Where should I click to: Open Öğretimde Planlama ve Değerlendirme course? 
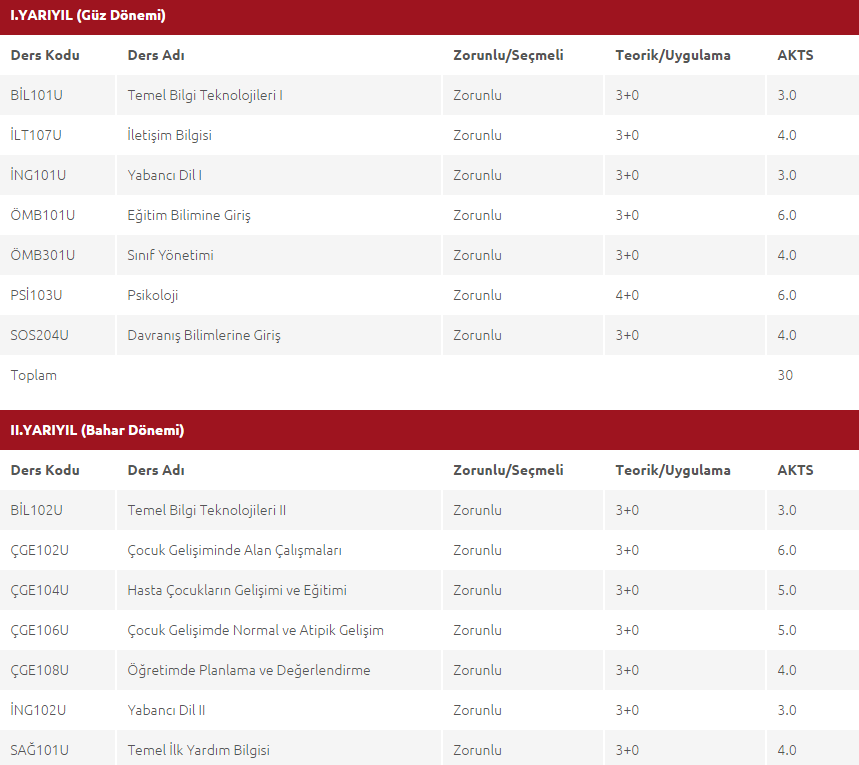249,670
